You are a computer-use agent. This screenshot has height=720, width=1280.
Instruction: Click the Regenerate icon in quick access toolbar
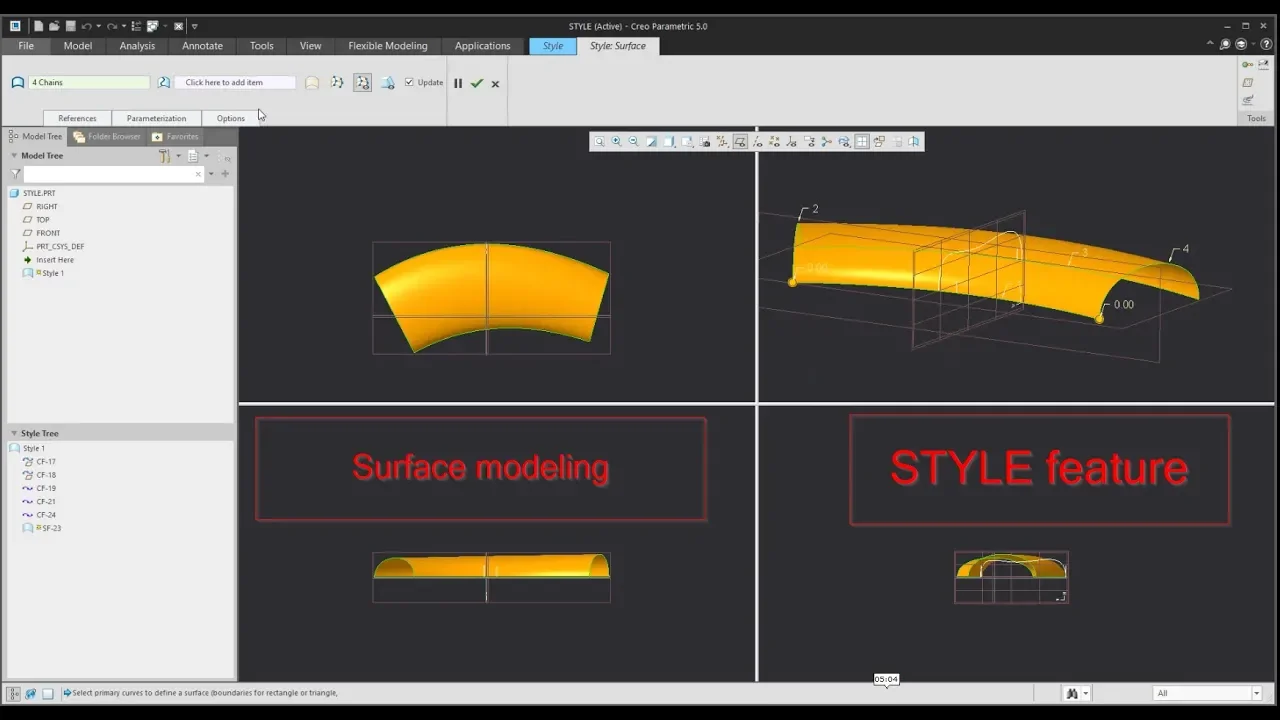click(x=136, y=26)
